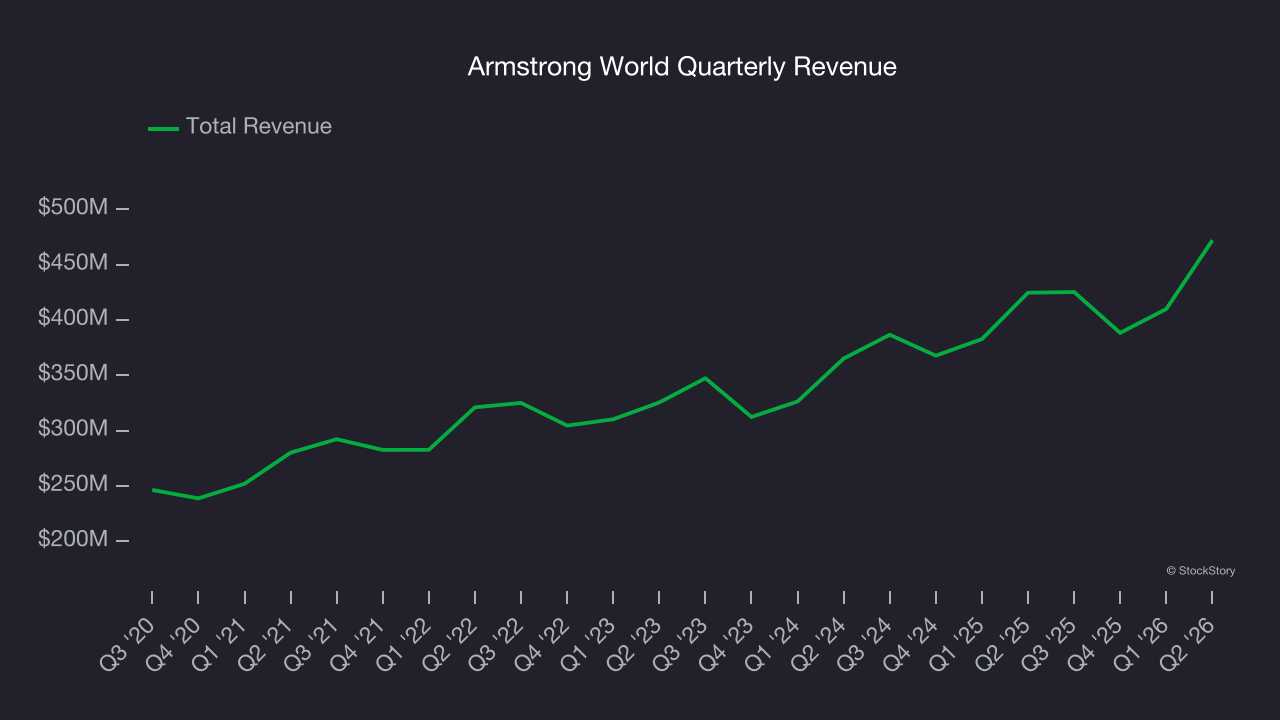Click the Q4 '24 x-axis label
The image size is (1280, 720).
[x=910, y=644]
